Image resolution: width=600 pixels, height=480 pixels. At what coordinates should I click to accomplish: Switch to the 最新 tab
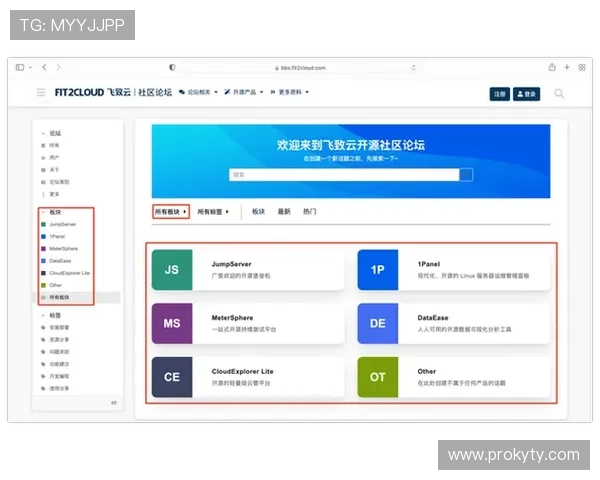(x=284, y=212)
